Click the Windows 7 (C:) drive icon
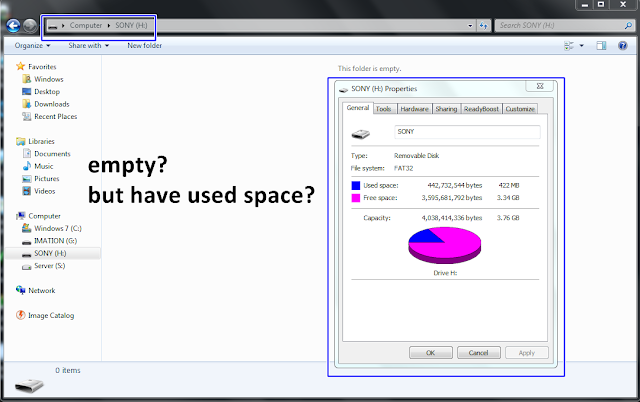The height and width of the screenshot is (402, 640). pos(27,228)
